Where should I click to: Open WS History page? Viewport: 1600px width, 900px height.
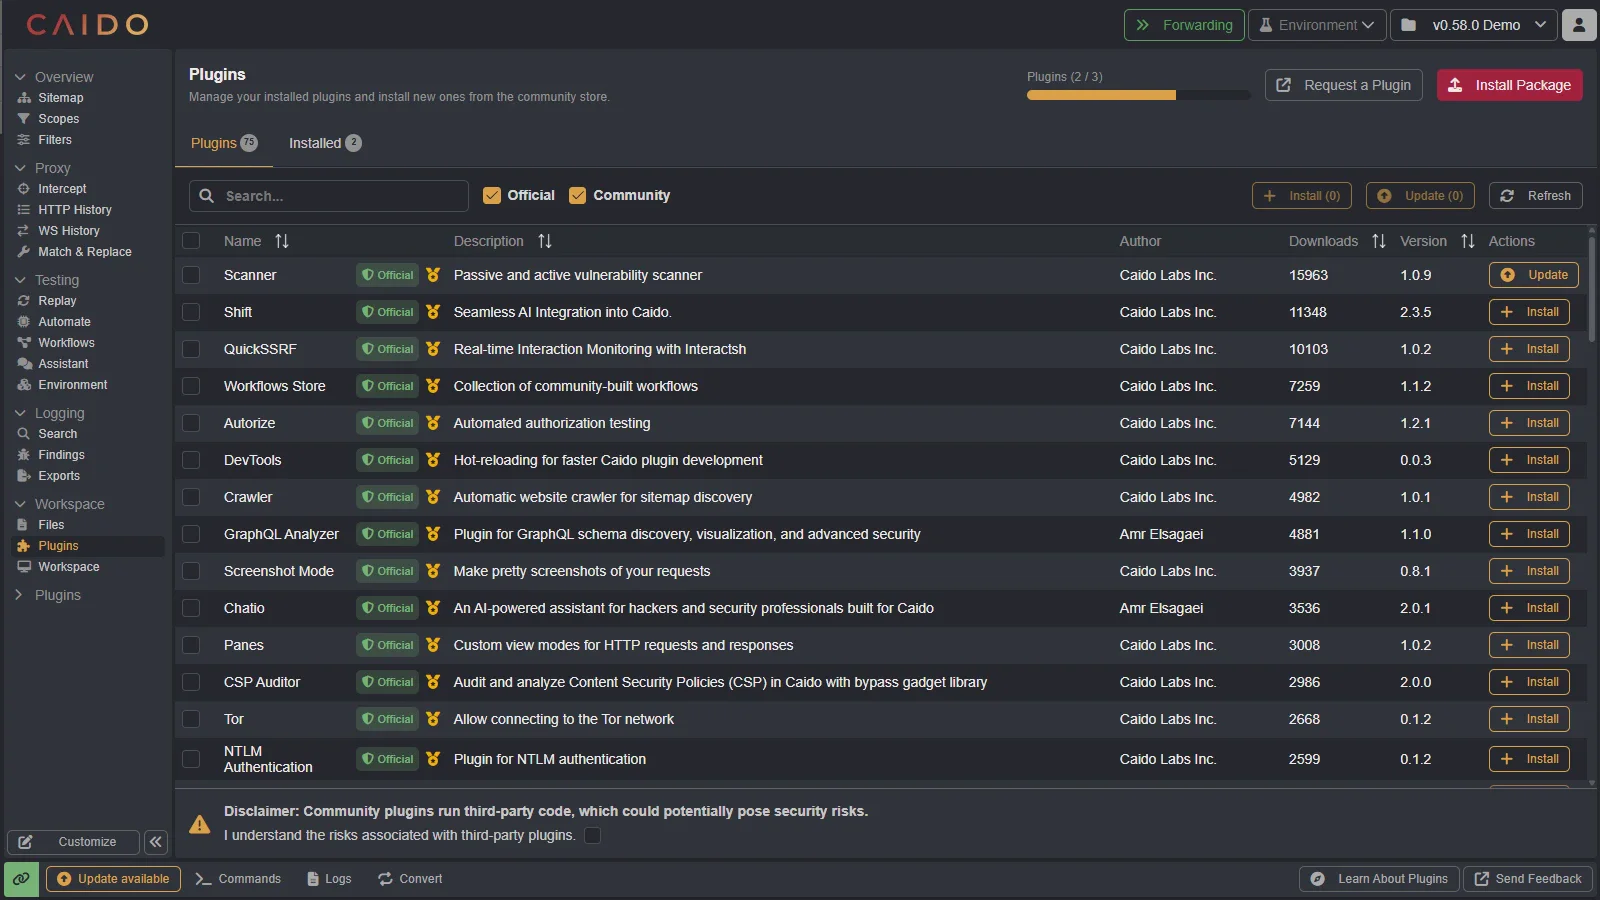click(x=68, y=231)
